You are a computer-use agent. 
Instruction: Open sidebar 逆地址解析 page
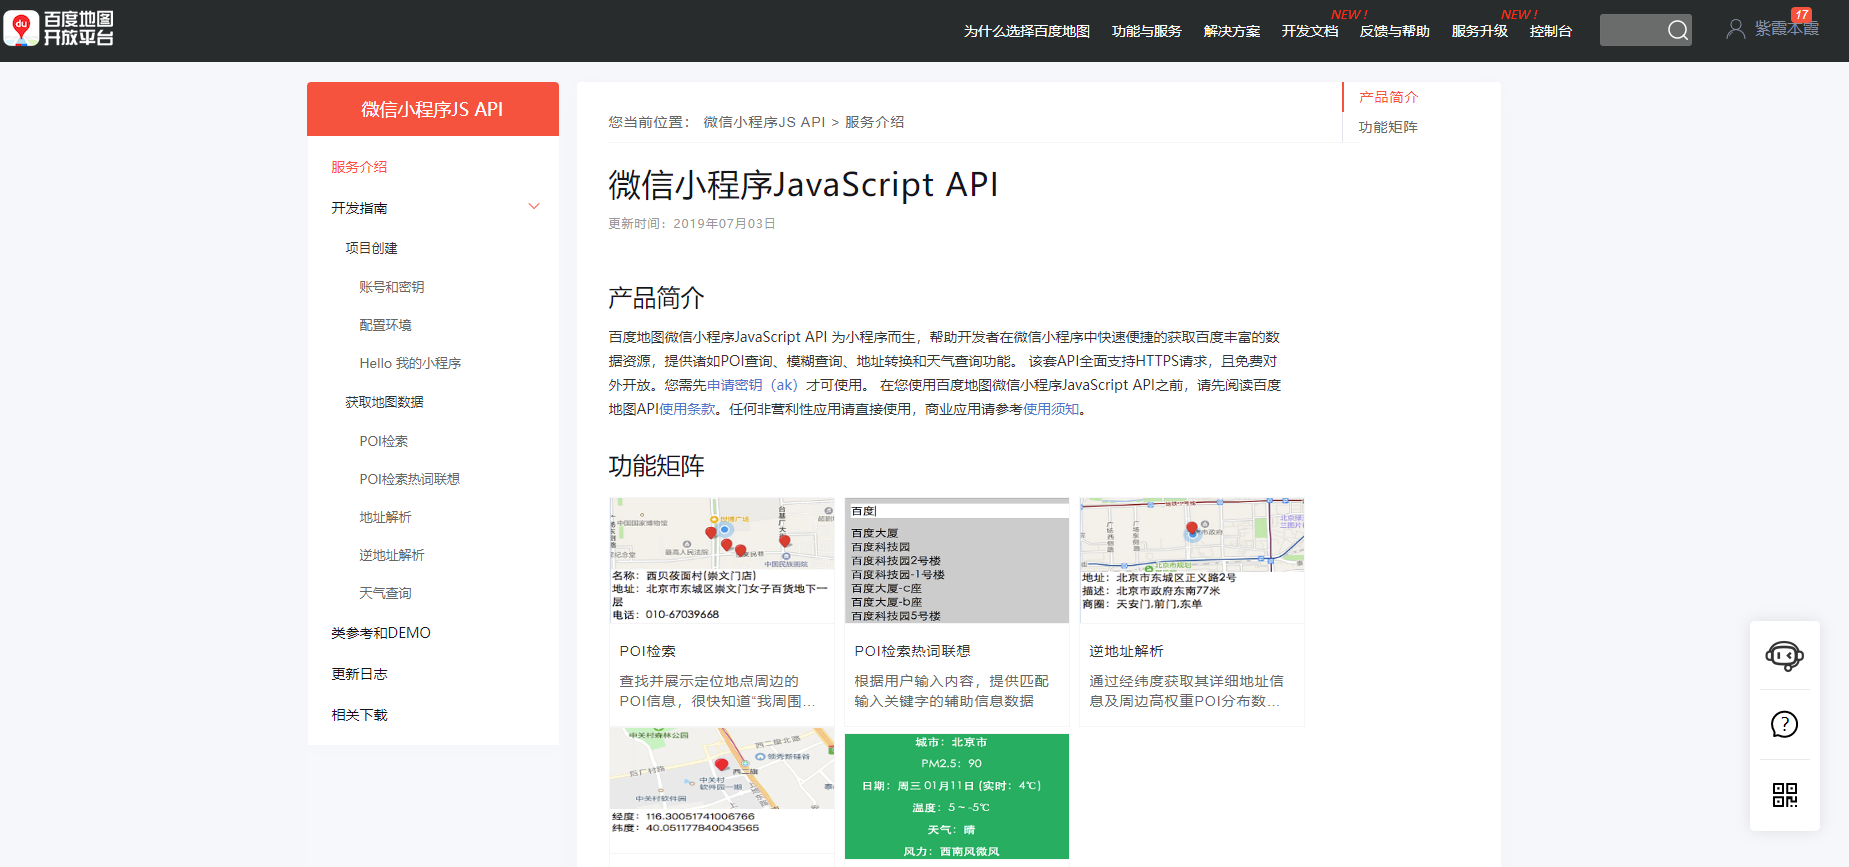coord(392,555)
